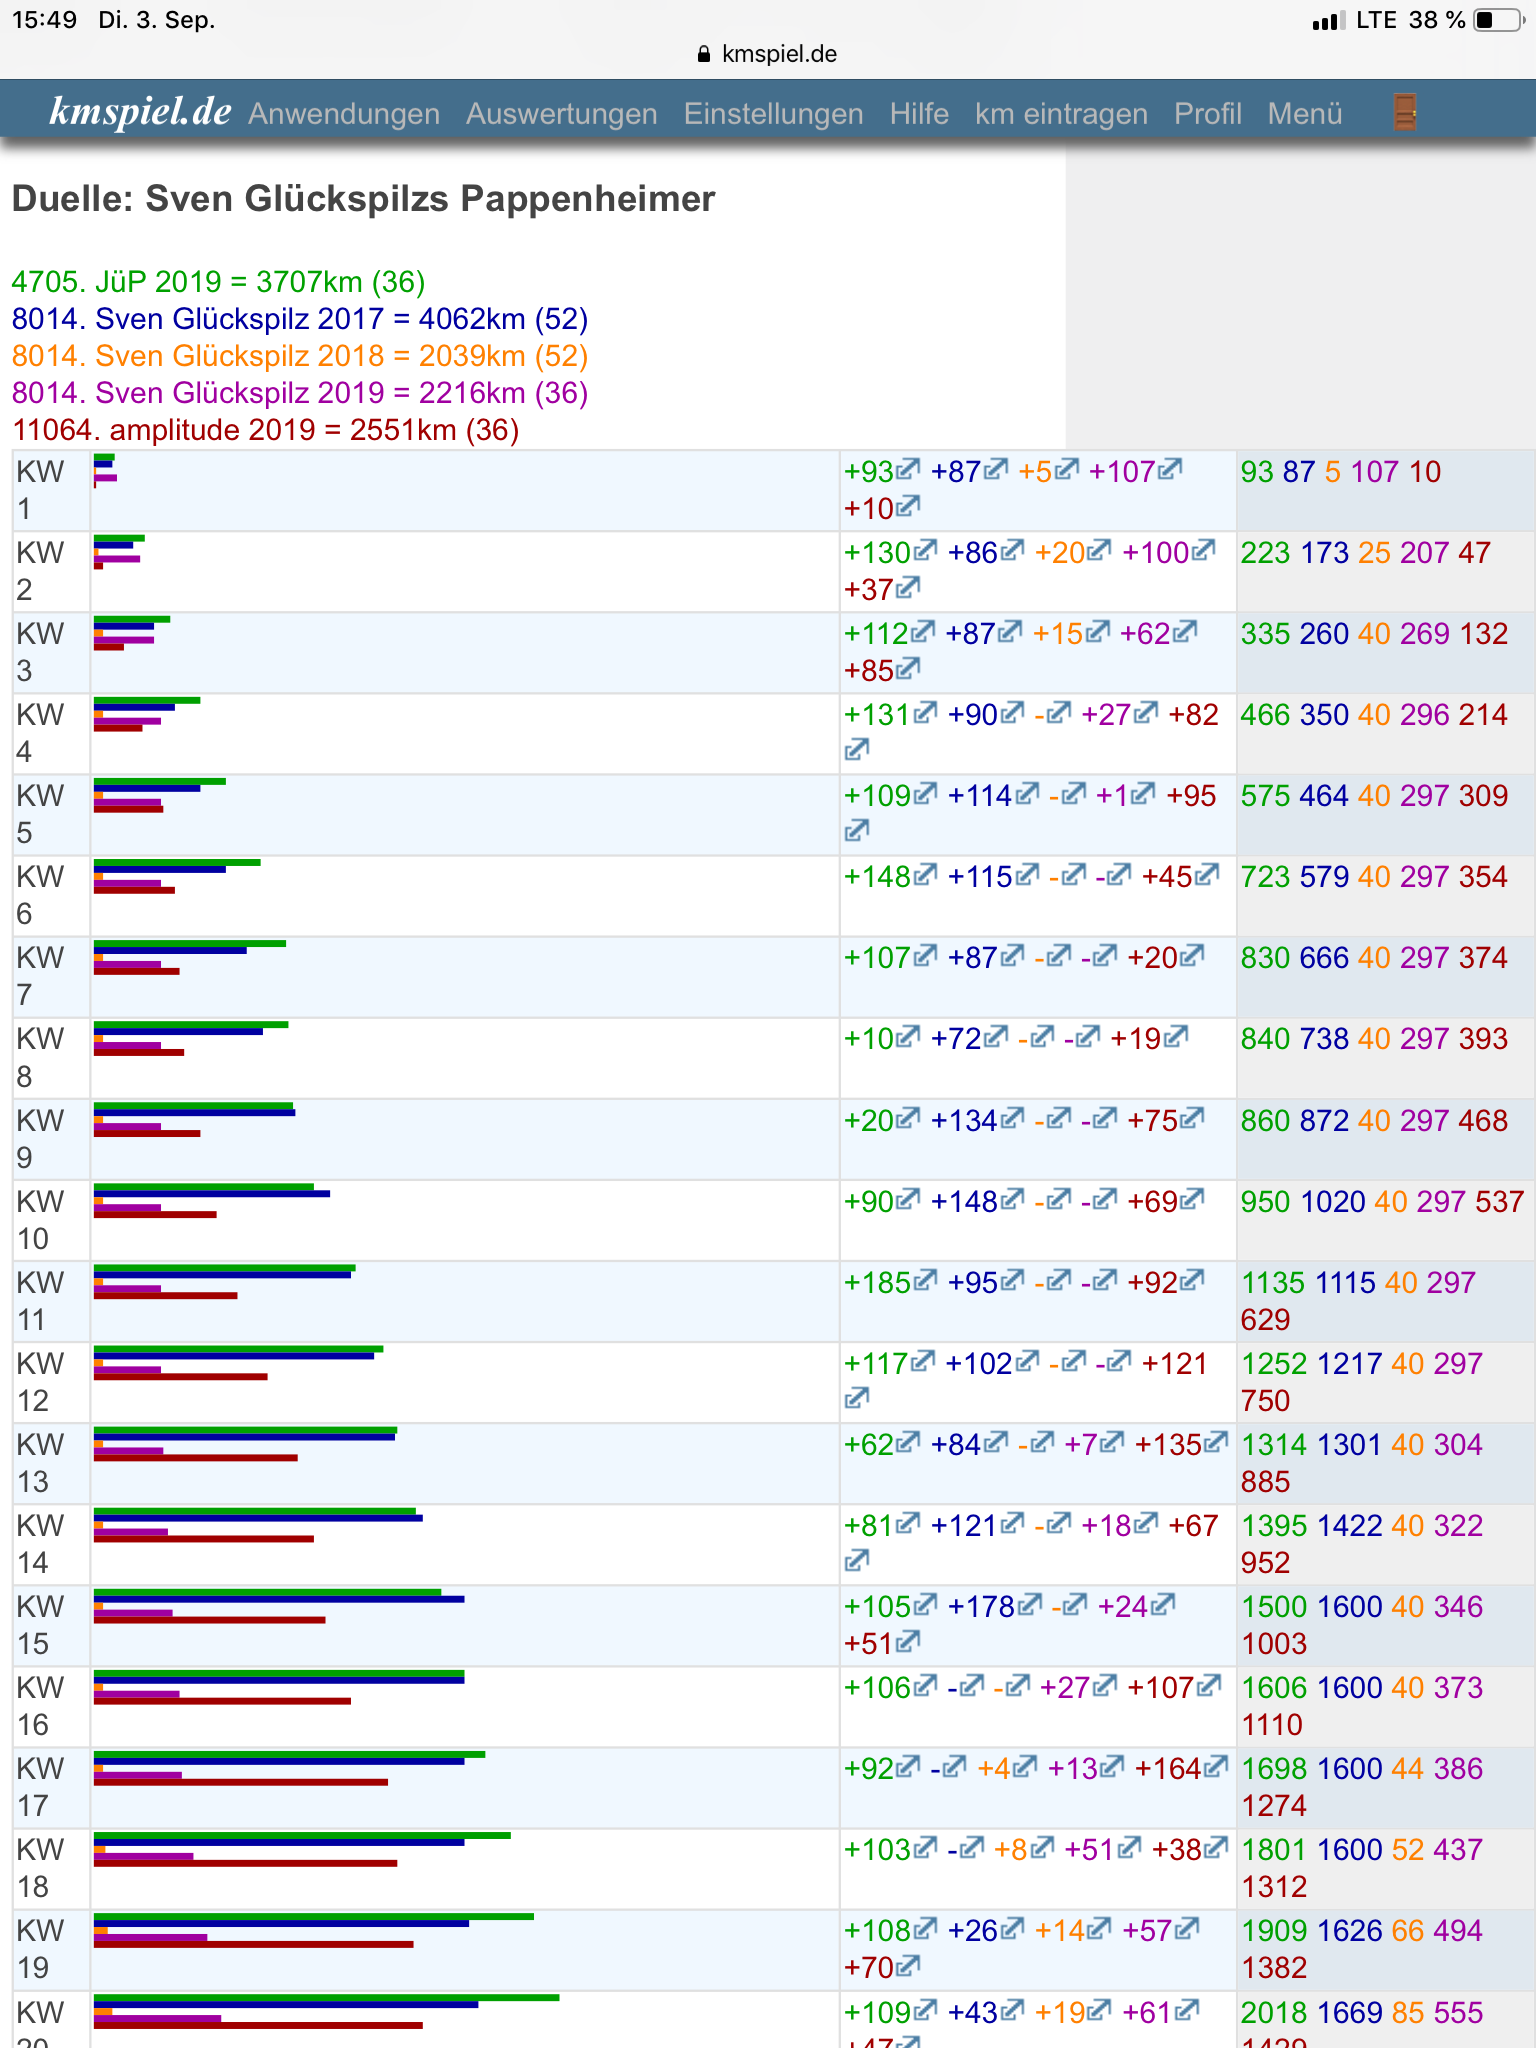Open edit icon next to +87 in KW 1
The height and width of the screenshot is (2048, 1536).
(996, 469)
